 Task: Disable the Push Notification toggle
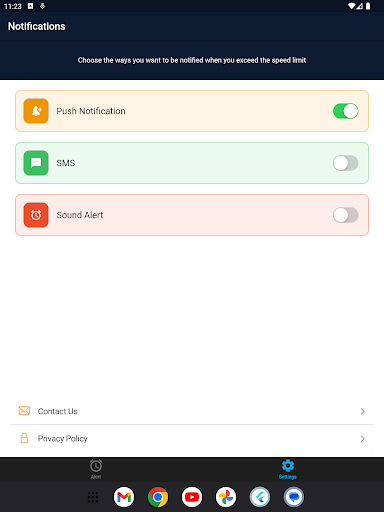click(346, 111)
